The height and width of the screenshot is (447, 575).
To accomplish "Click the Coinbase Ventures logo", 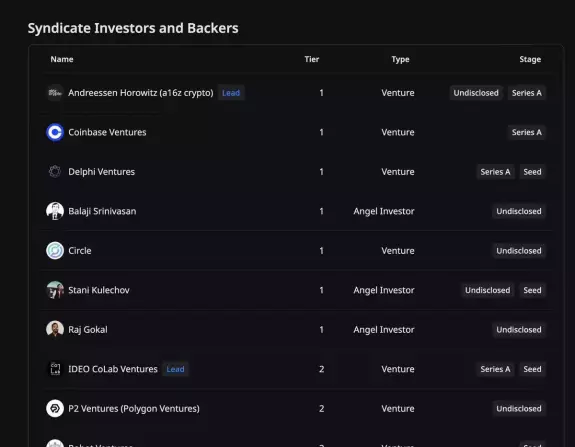I will (x=55, y=132).
